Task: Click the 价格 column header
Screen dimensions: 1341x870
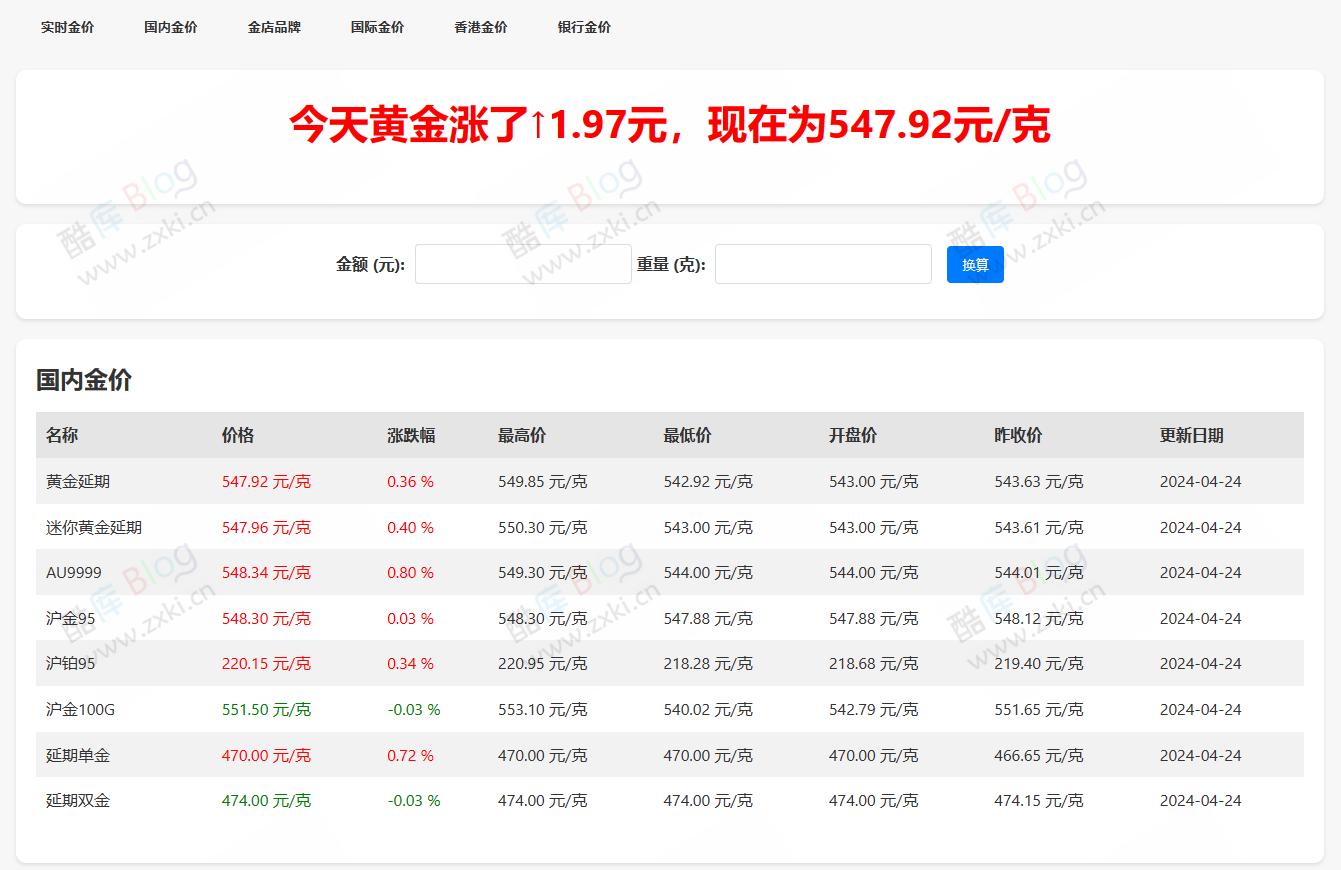Action: pyautogui.click(x=237, y=435)
